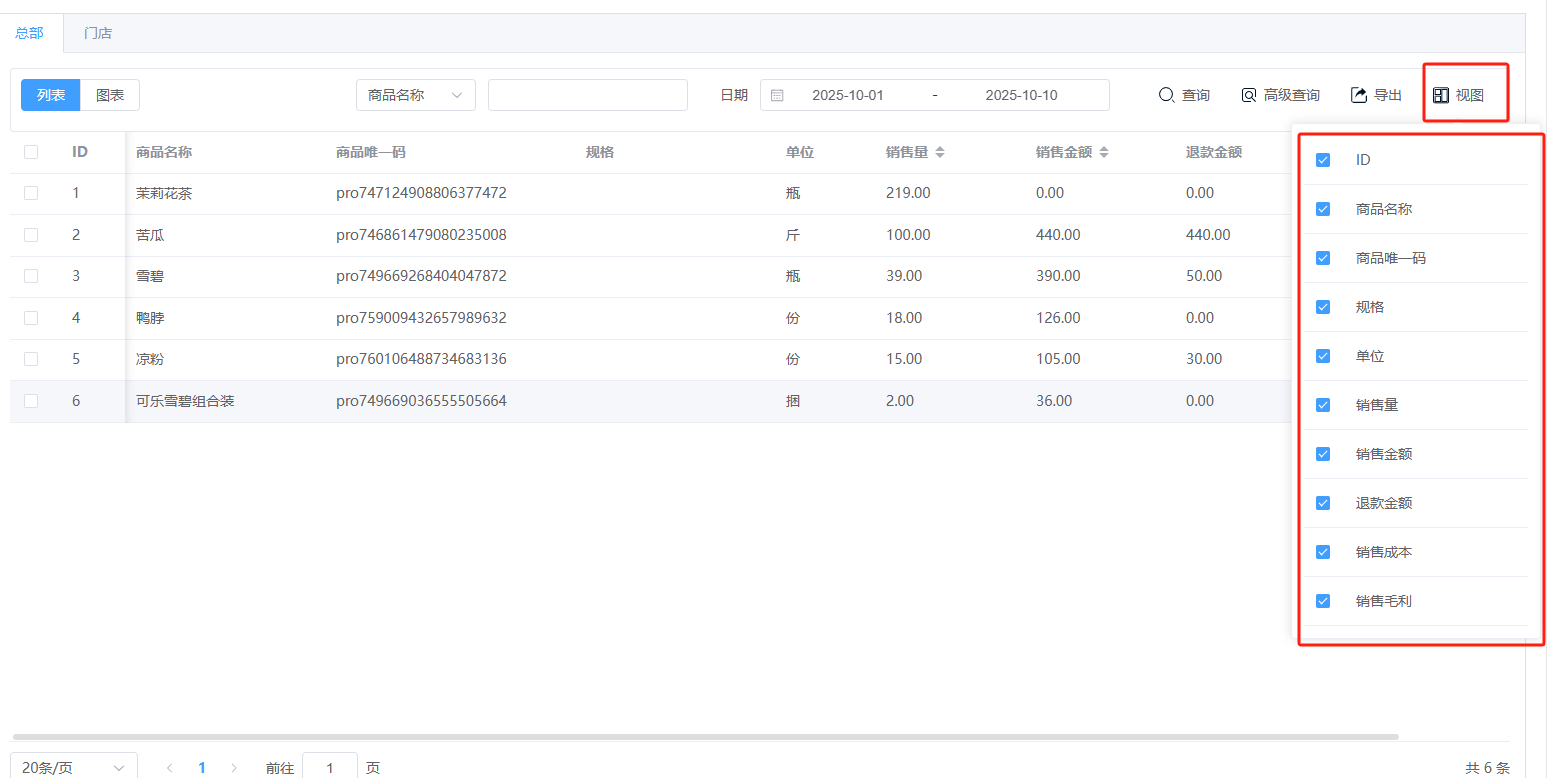Check the select-all checkbox in table header

click(x=31, y=152)
